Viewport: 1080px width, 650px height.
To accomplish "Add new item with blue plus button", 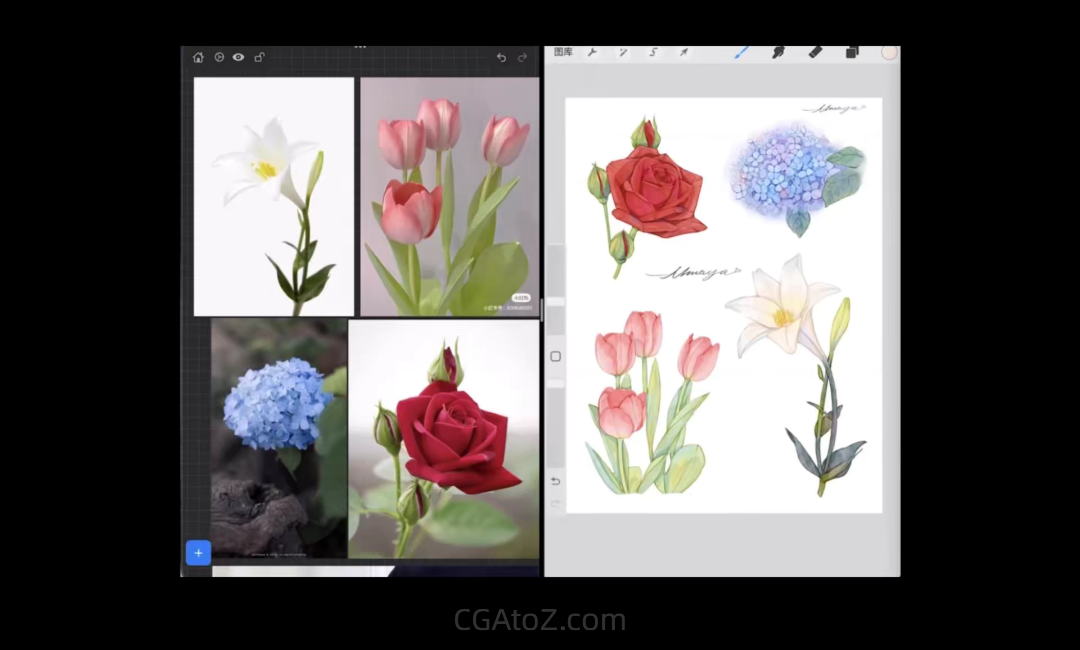I will pyautogui.click(x=198, y=553).
